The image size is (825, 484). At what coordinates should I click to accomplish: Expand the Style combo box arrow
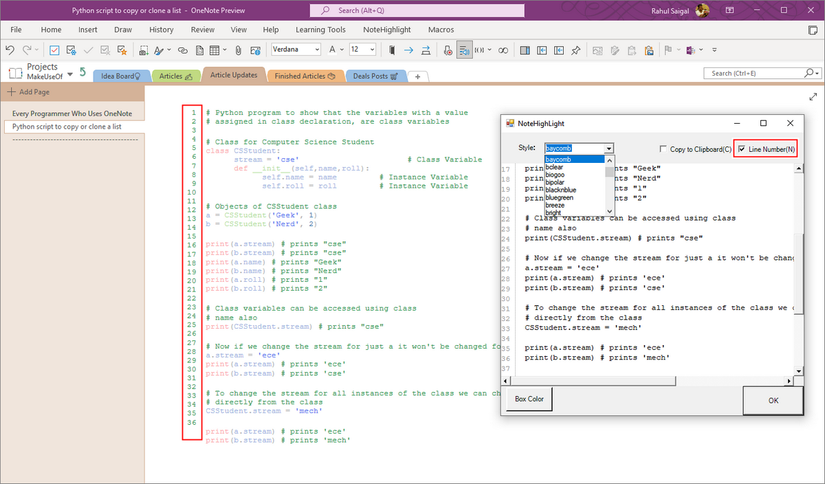tap(609, 149)
